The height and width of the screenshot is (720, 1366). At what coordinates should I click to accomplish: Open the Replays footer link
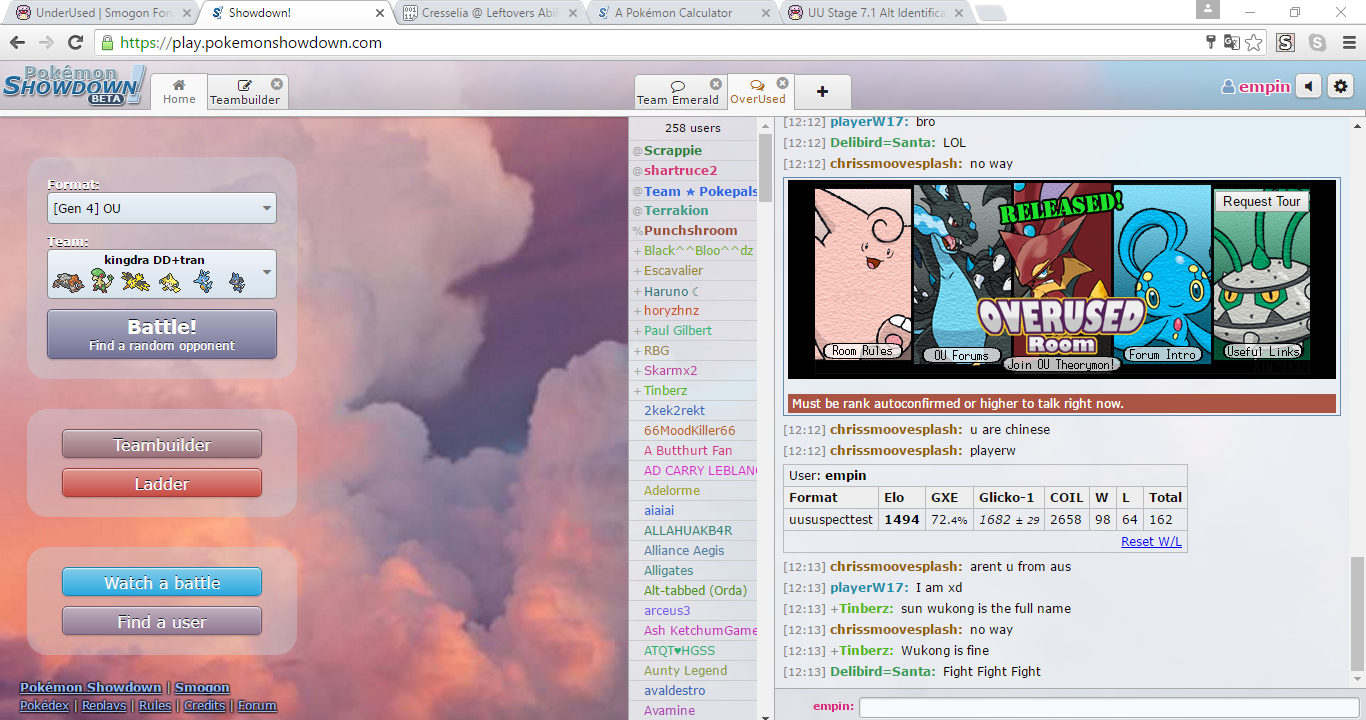point(104,705)
